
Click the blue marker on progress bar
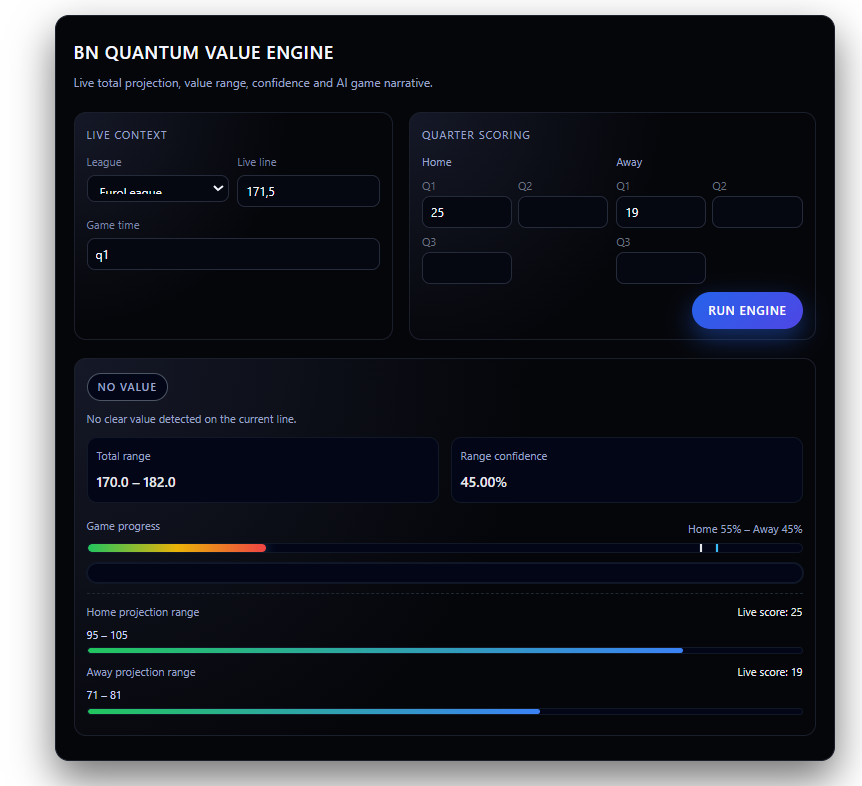pos(716,548)
